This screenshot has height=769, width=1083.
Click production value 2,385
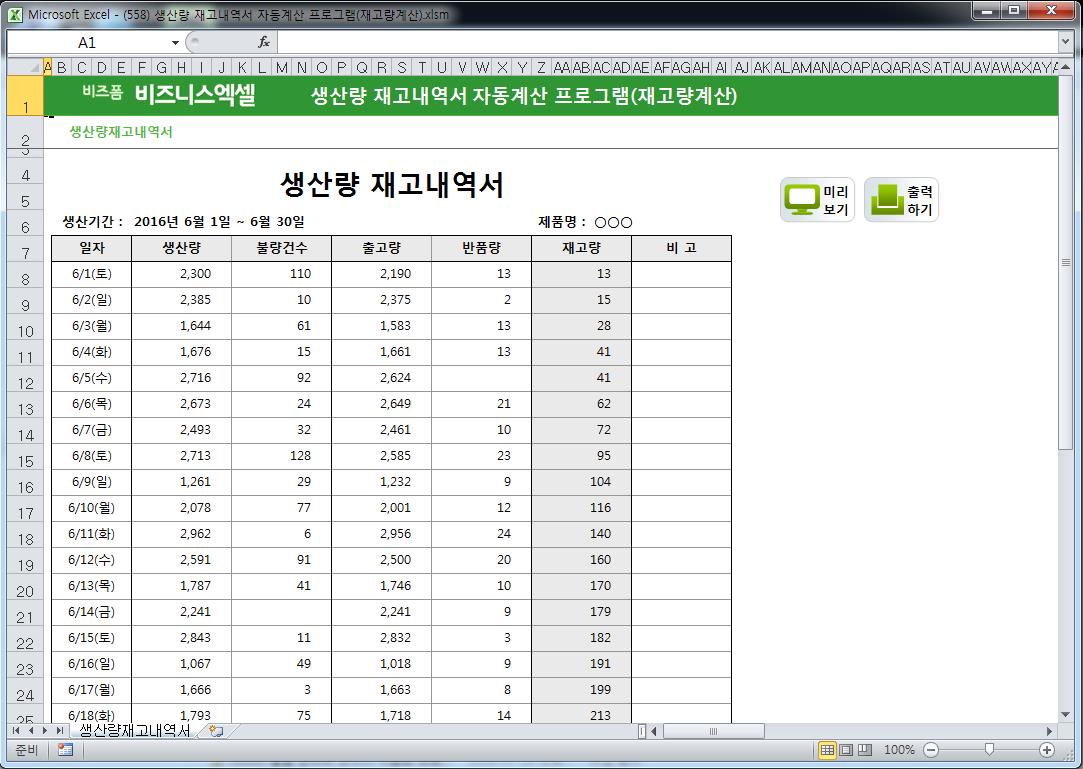click(x=182, y=300)
